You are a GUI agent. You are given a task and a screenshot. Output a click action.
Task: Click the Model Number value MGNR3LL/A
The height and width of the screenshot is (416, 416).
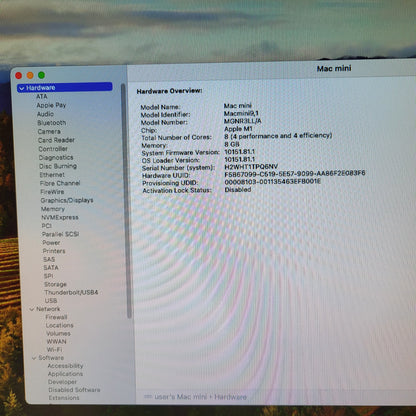pos(243,121)
